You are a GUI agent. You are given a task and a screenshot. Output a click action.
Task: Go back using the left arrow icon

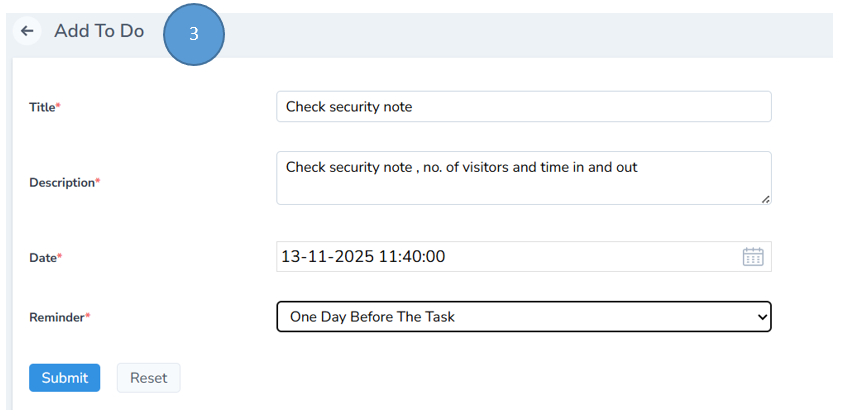[x=27, y=31]
